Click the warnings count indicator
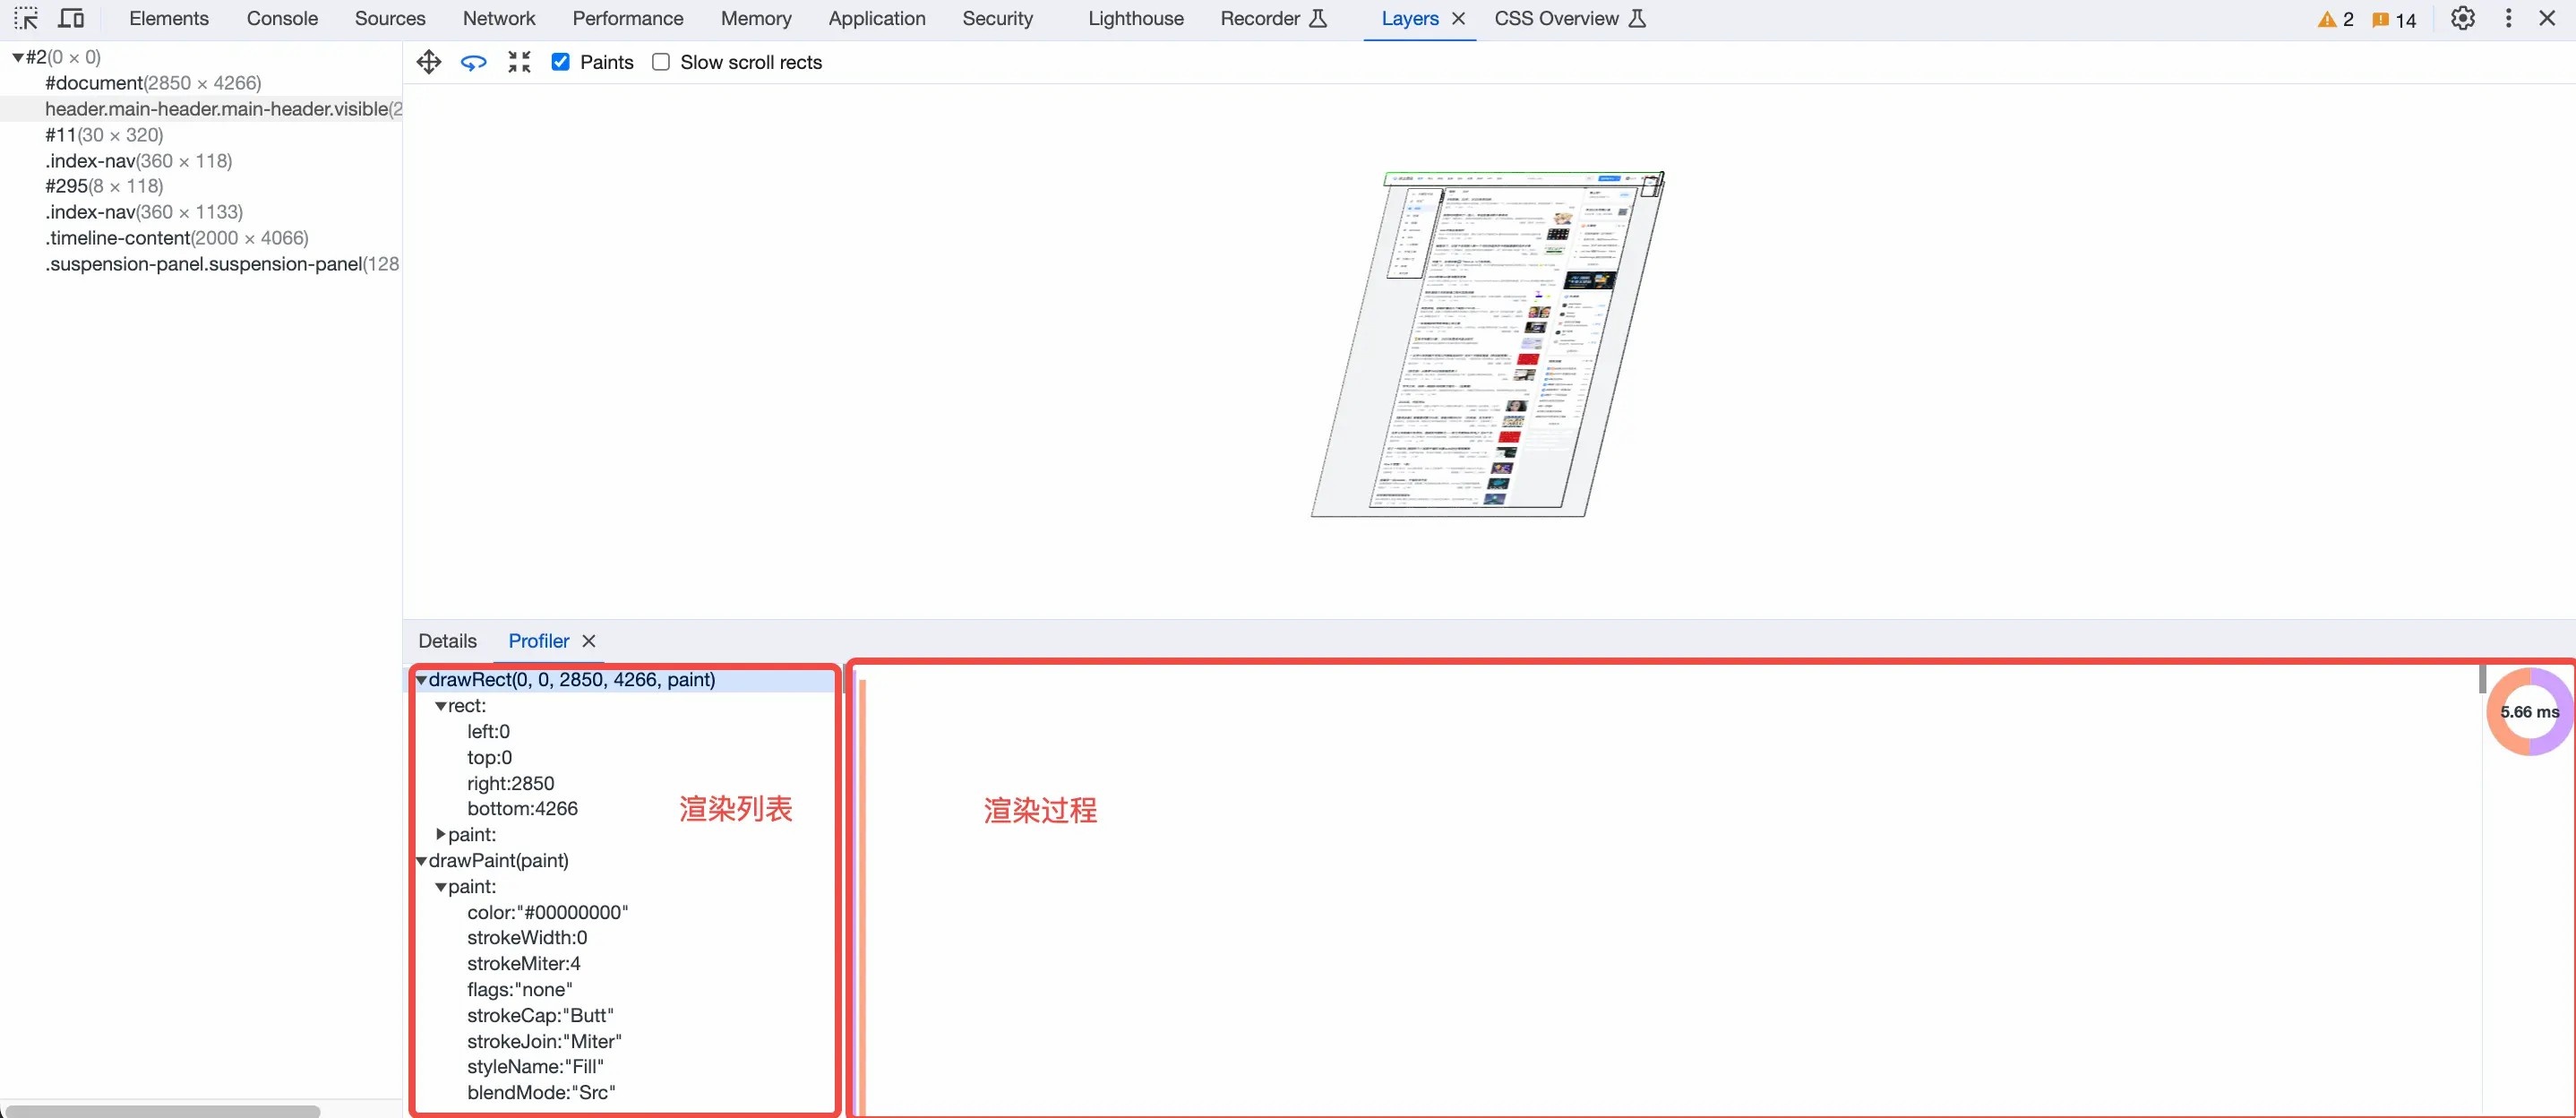The image size is (2576, 1118). click(2335, 19)
